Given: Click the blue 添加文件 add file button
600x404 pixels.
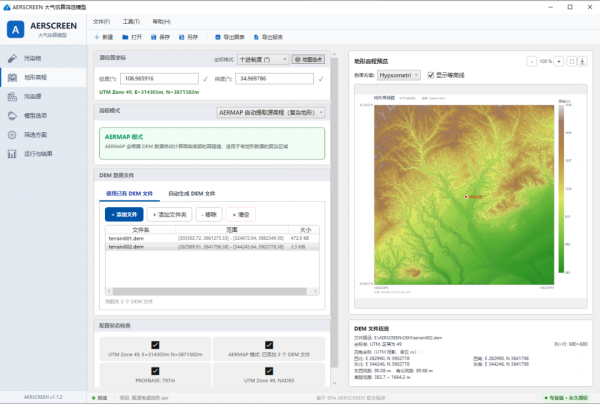Looking at the screenshot, I should (124, 214).
